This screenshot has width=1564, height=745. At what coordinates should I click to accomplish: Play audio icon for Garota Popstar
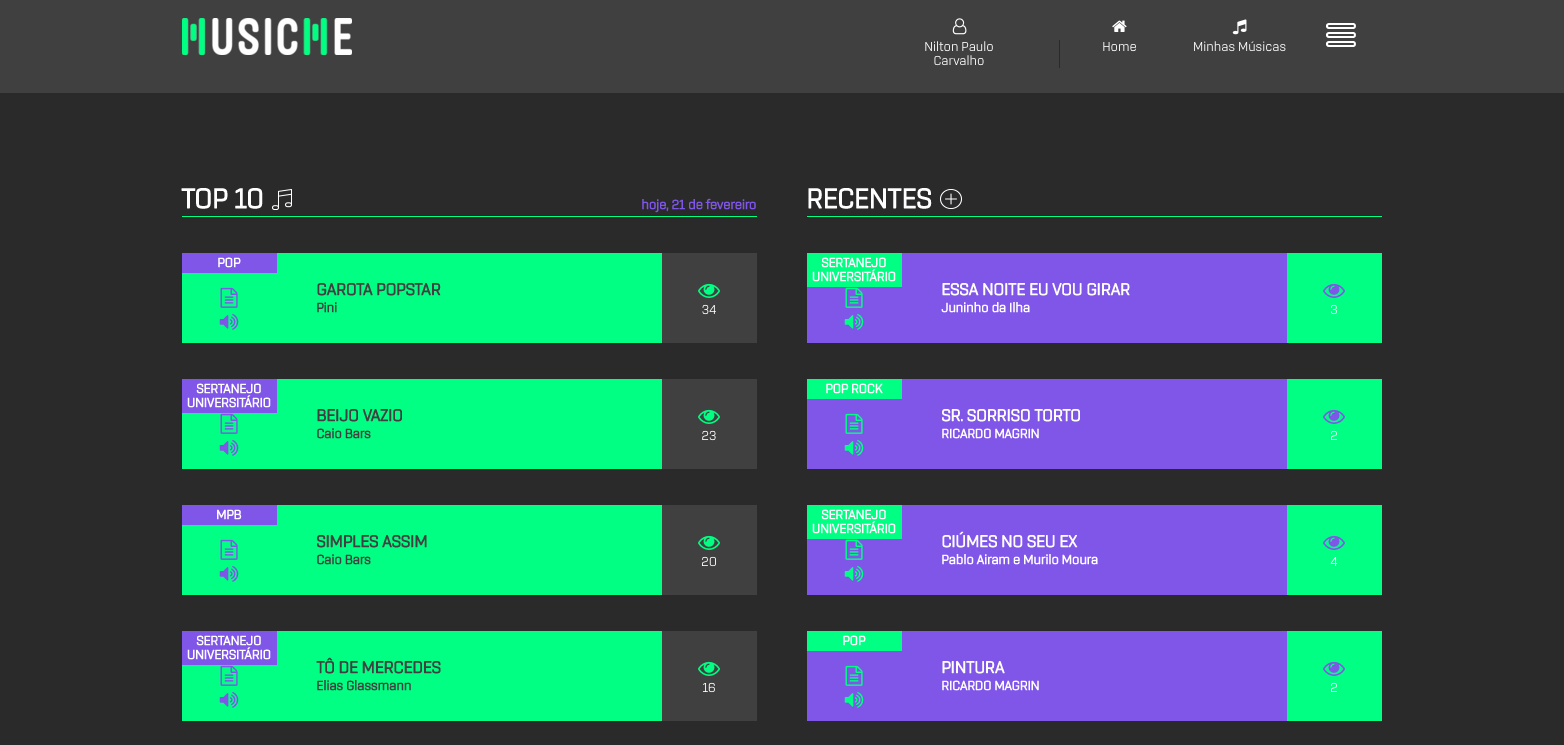point(229,322)
